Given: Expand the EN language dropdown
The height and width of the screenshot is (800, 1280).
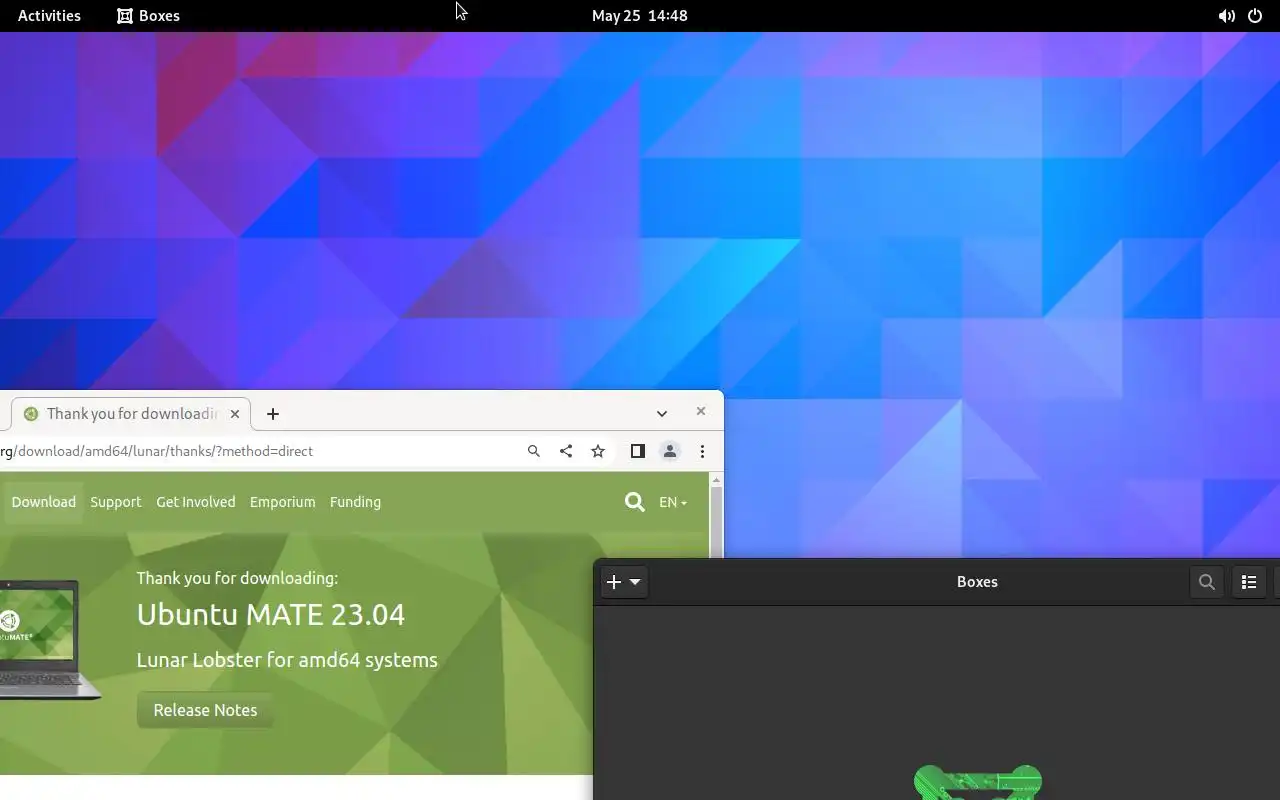Looking at the screenshot, I should (x=673, y=502).
